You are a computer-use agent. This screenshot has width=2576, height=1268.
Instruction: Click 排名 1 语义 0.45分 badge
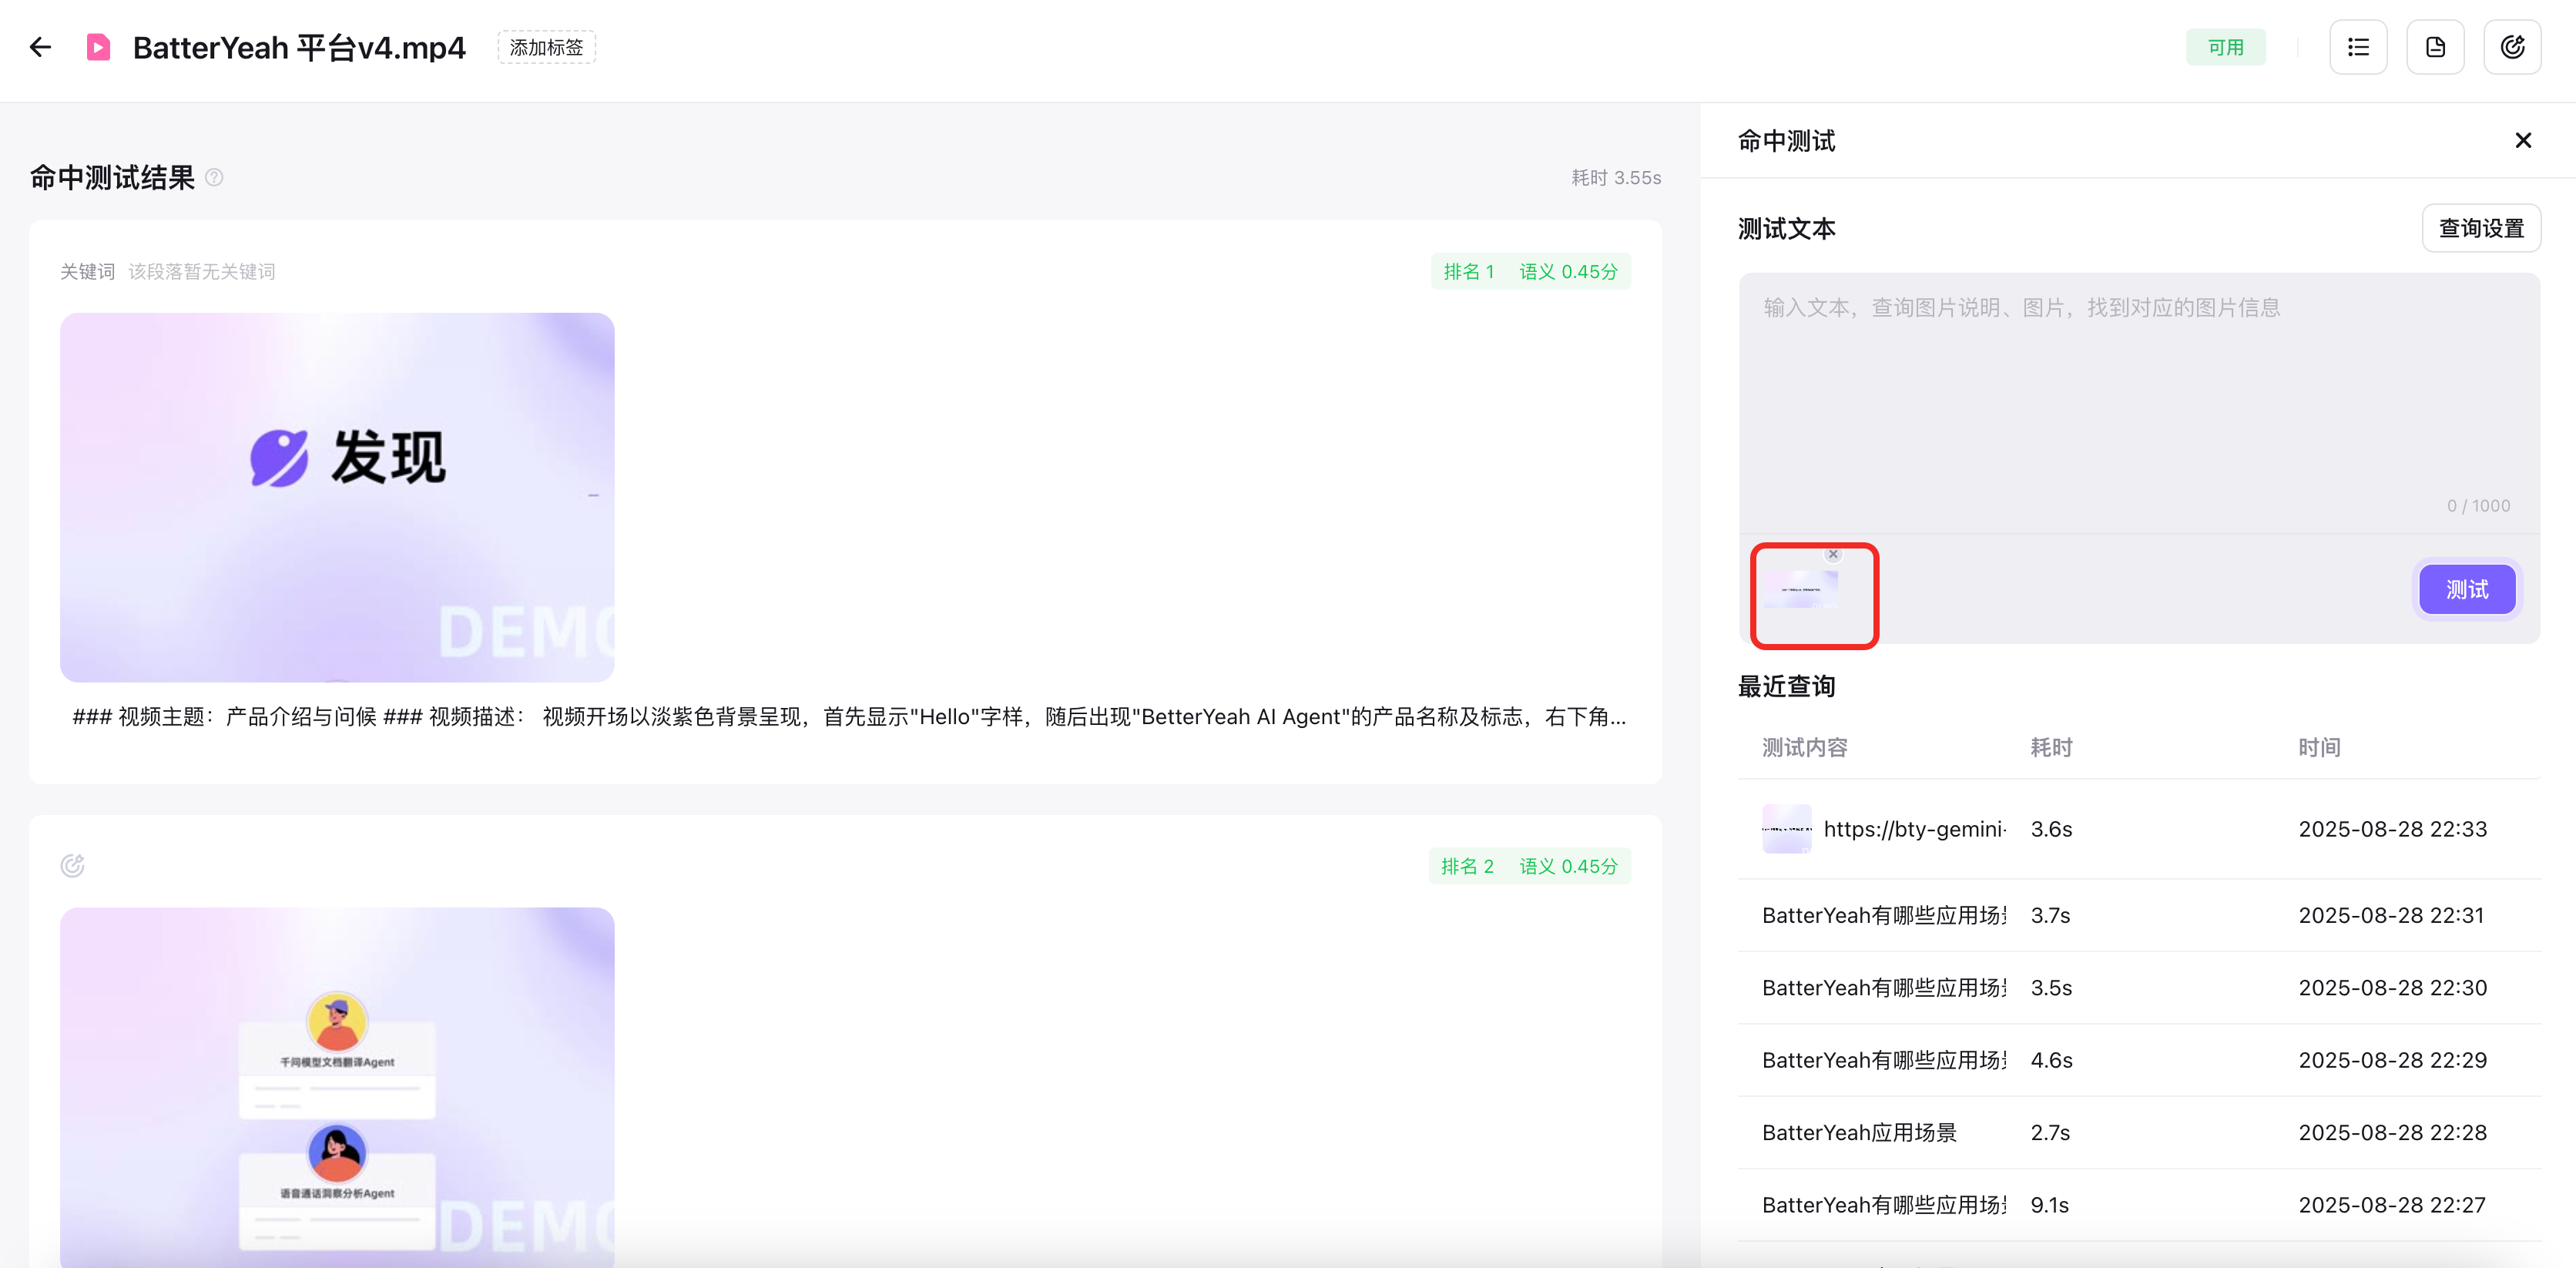point(1530,271)
